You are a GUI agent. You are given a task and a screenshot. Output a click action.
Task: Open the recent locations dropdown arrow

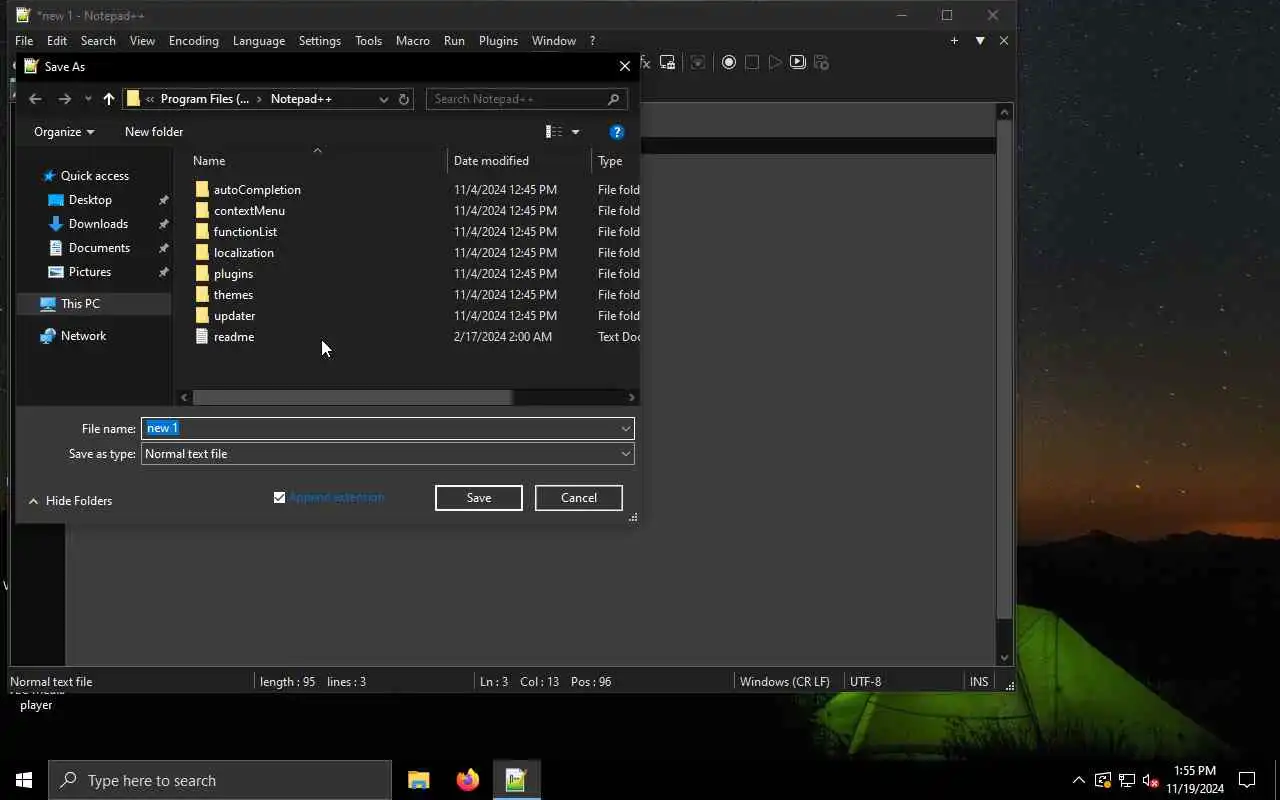[88, 99]
